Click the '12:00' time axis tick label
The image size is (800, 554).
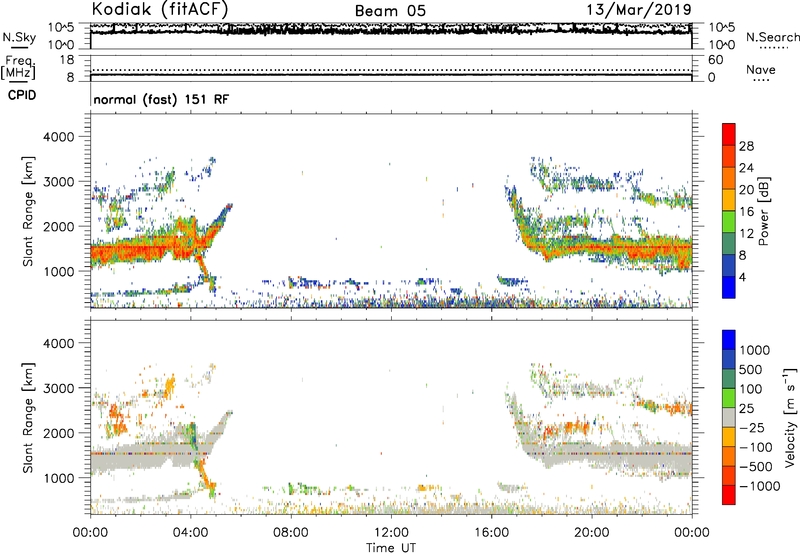pos(391,533)
